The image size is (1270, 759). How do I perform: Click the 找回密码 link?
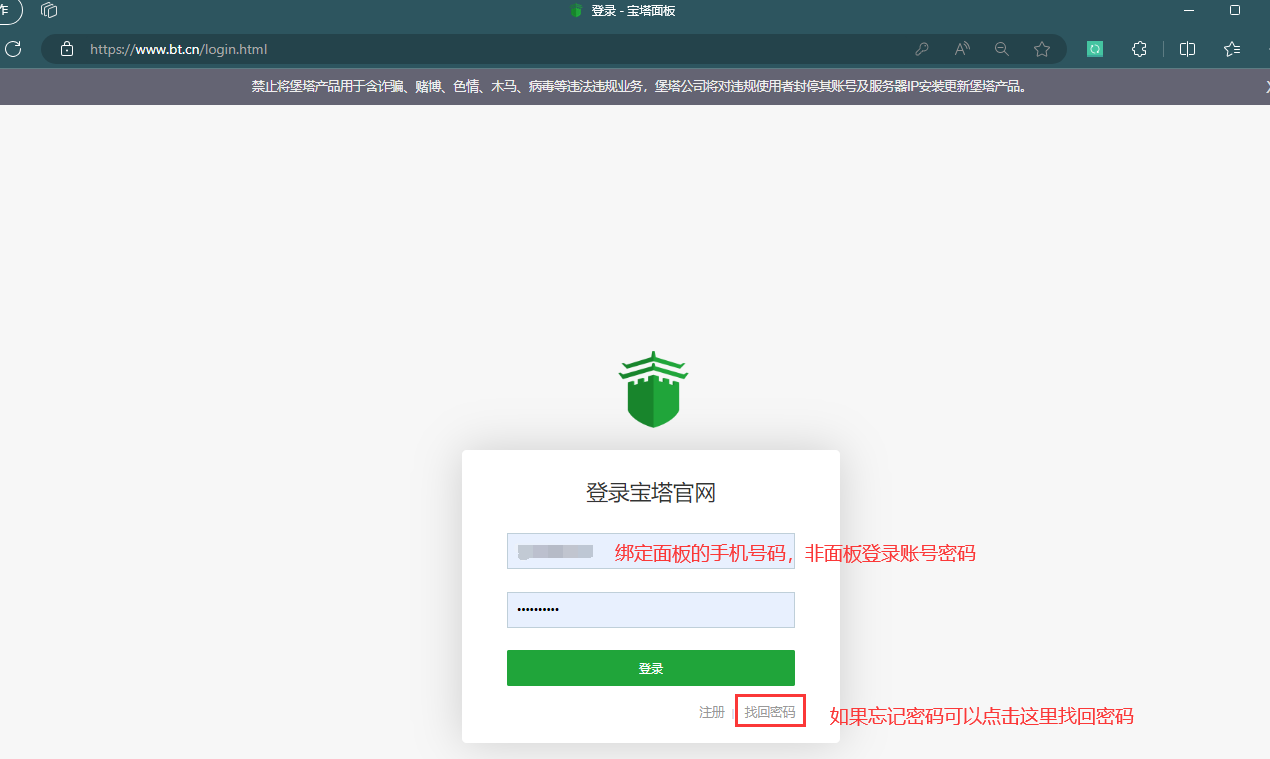[x=770, y=712]
